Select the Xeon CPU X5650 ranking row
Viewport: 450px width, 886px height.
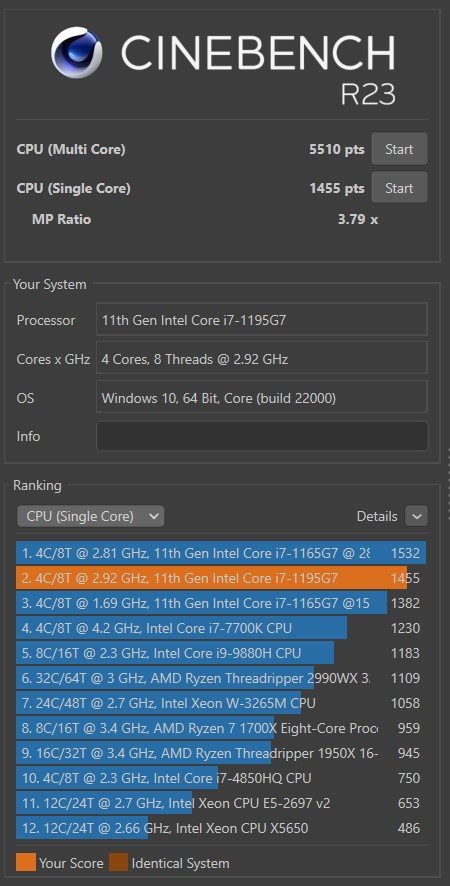click(221, 828)
